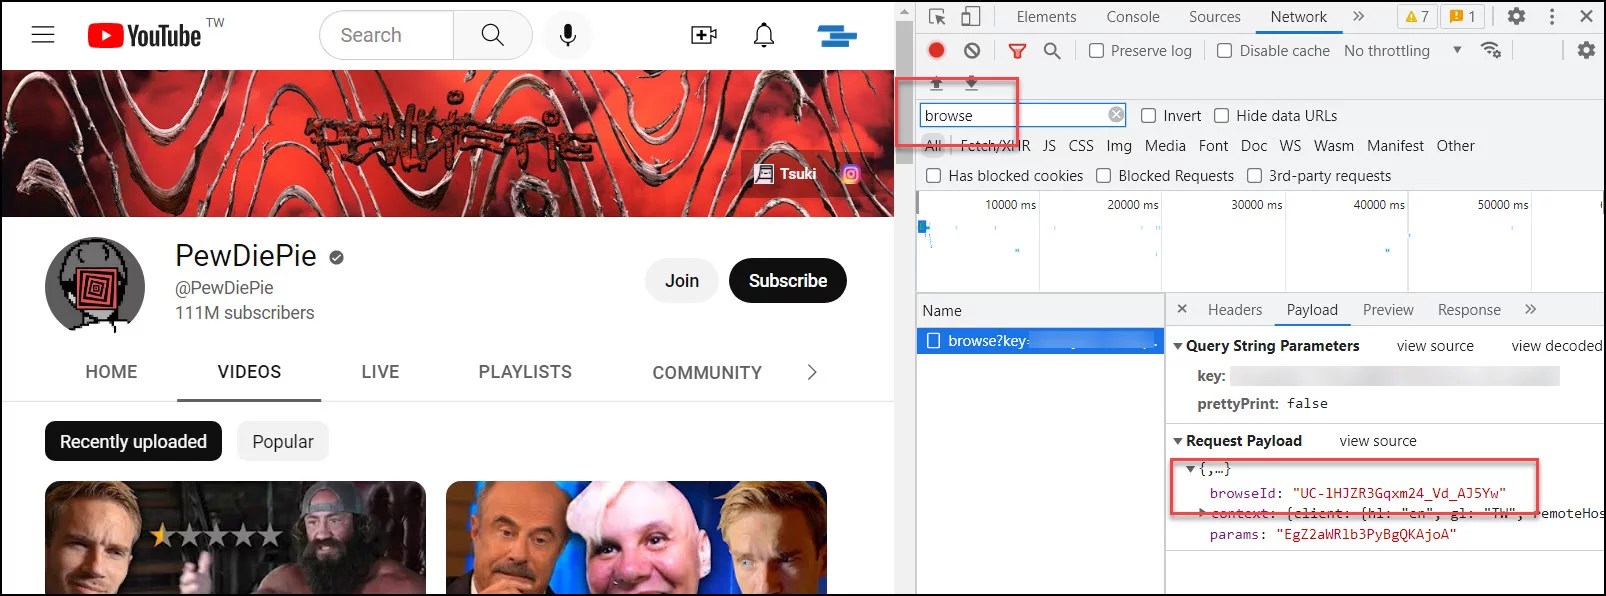Open channel COMMUNITY tab
This screenshot has width=1606, height=596.
tap(707, 372)
